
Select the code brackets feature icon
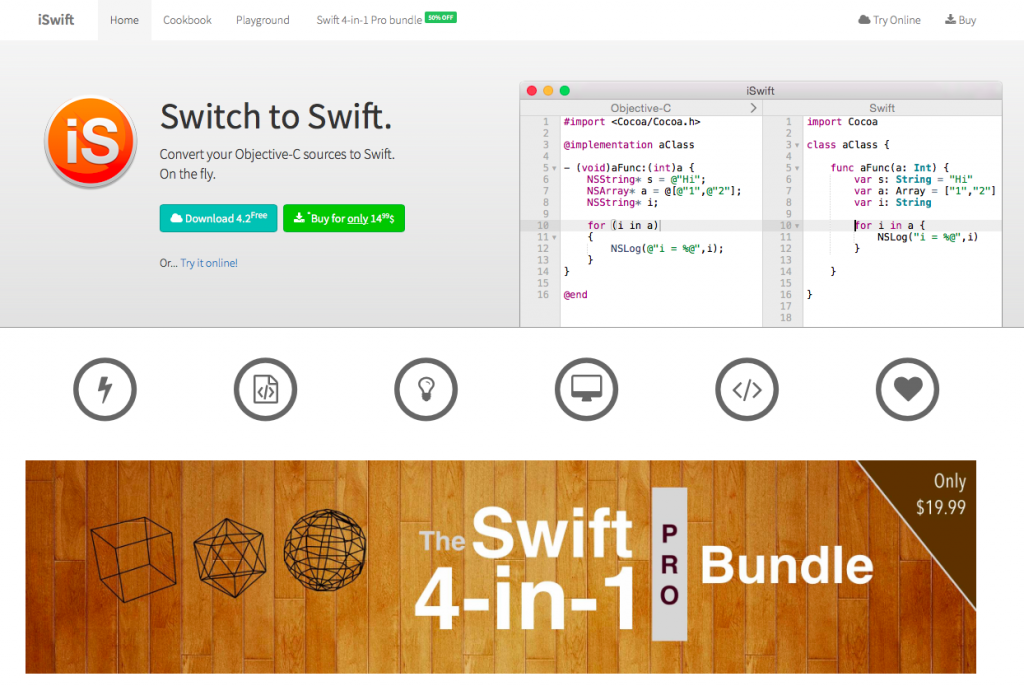click(747, 388)
